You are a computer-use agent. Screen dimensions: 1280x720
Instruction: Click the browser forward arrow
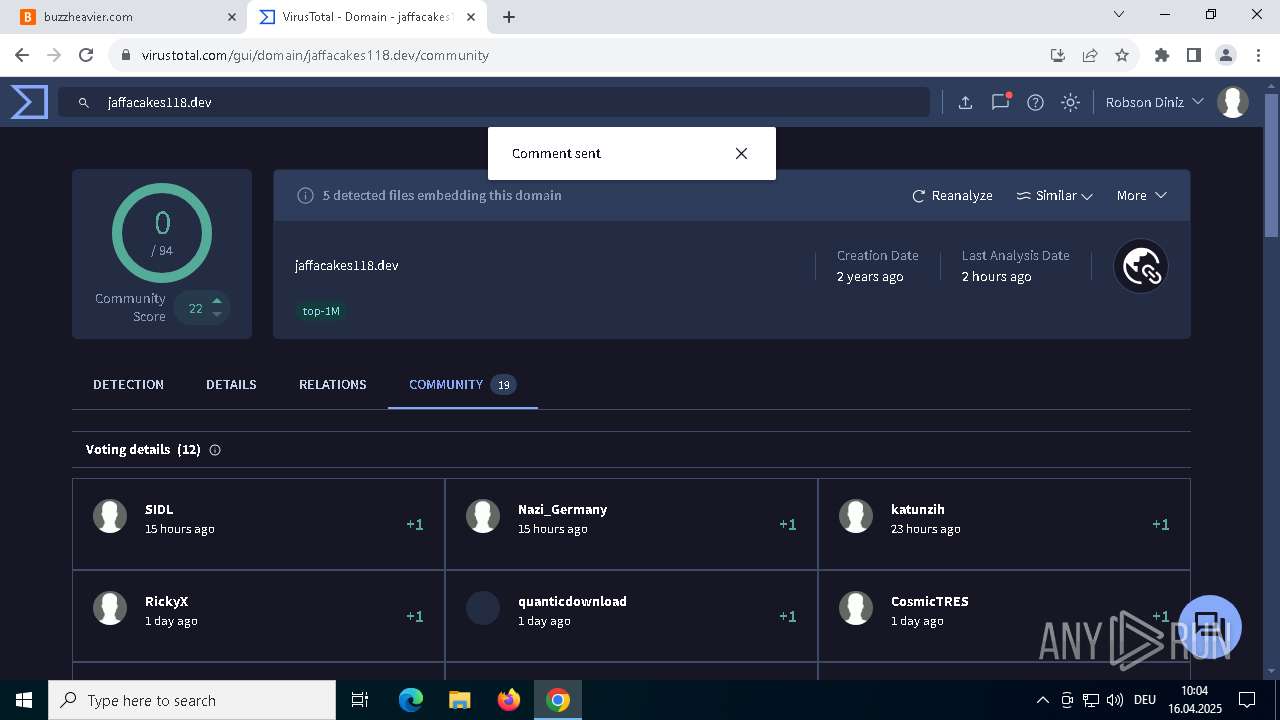[x=54, y=55]
